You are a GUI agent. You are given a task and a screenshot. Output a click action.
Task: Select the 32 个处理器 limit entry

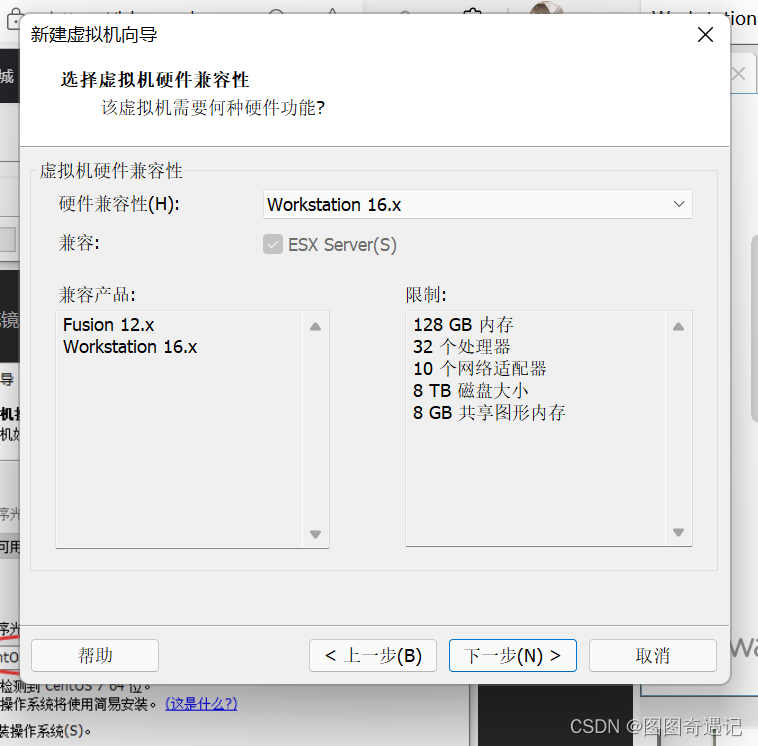[462, 347]
